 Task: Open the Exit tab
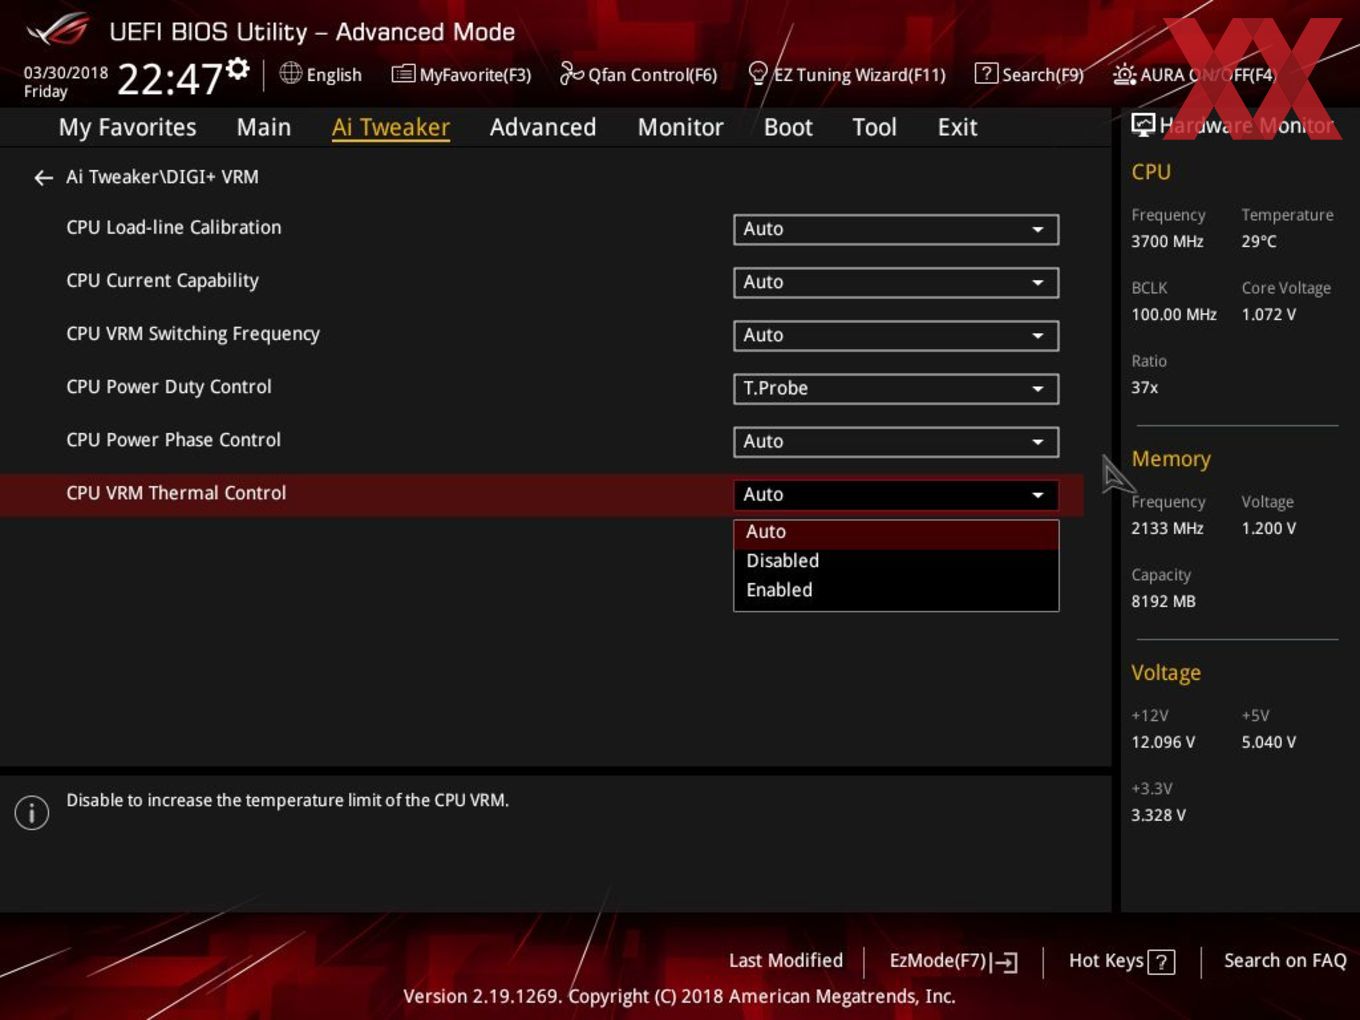[957, 127]
